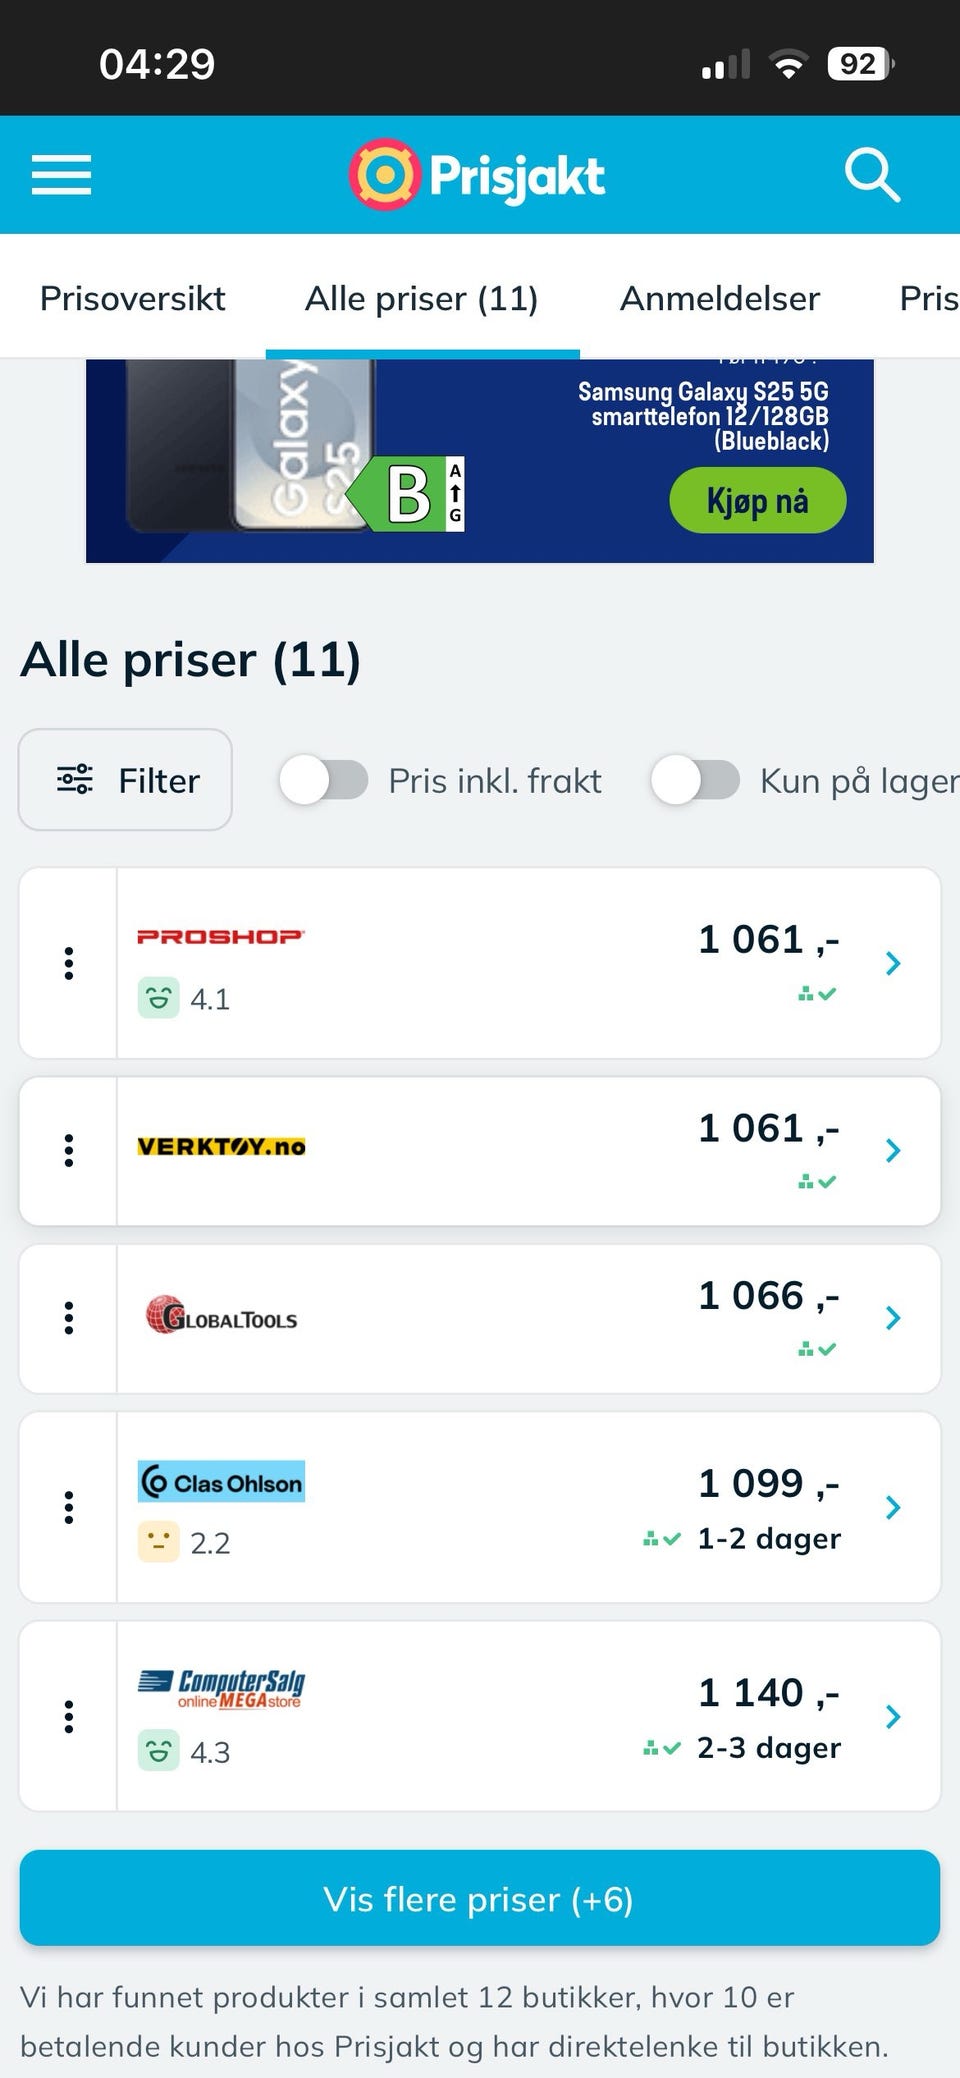Turn on Kun på lager switch
960x2078 pixels.
[696, 780]
